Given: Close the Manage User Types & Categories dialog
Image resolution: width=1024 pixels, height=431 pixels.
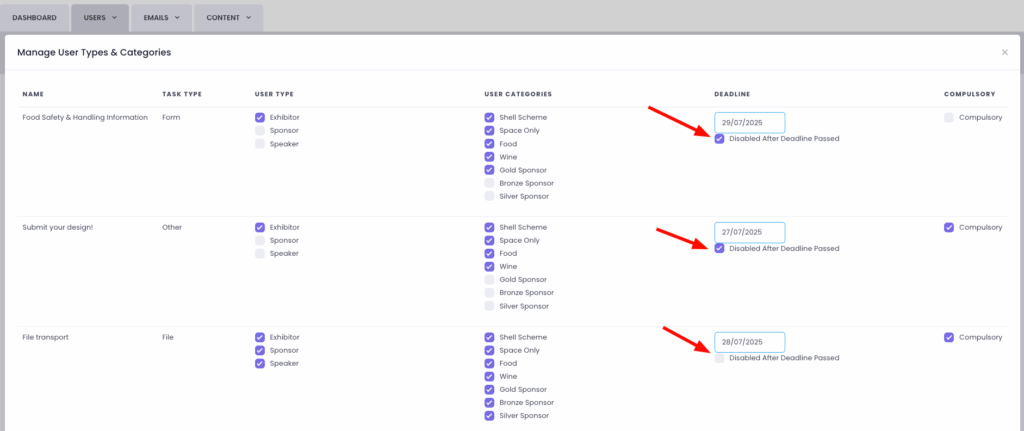Looking at the screenshot, I should point(1004,52).
